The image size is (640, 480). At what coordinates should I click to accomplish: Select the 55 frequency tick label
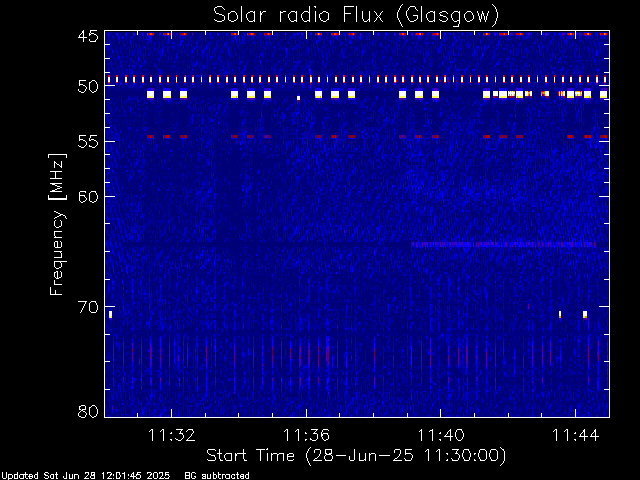click(88, 142)
